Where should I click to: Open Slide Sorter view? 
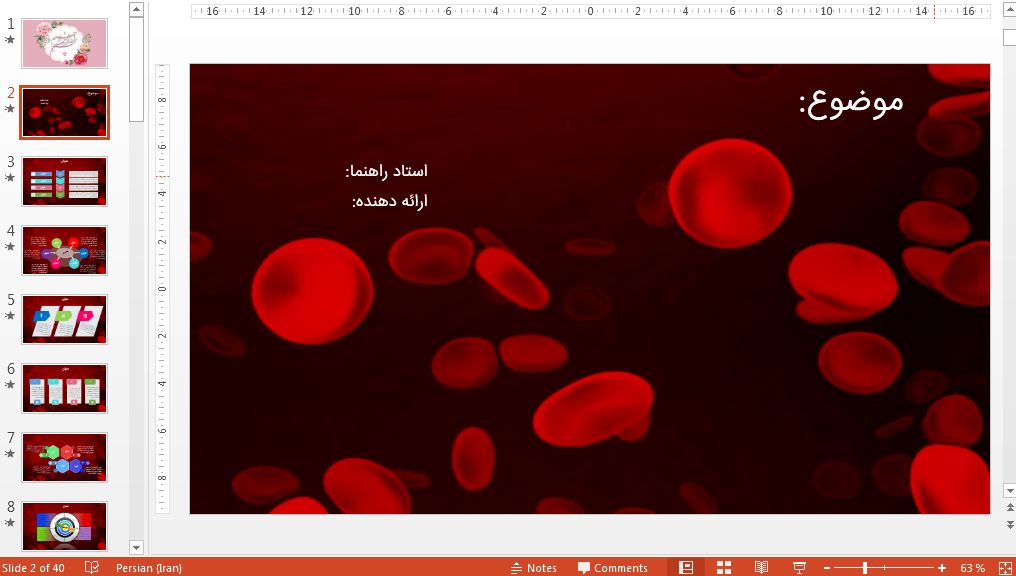(723, 567)
